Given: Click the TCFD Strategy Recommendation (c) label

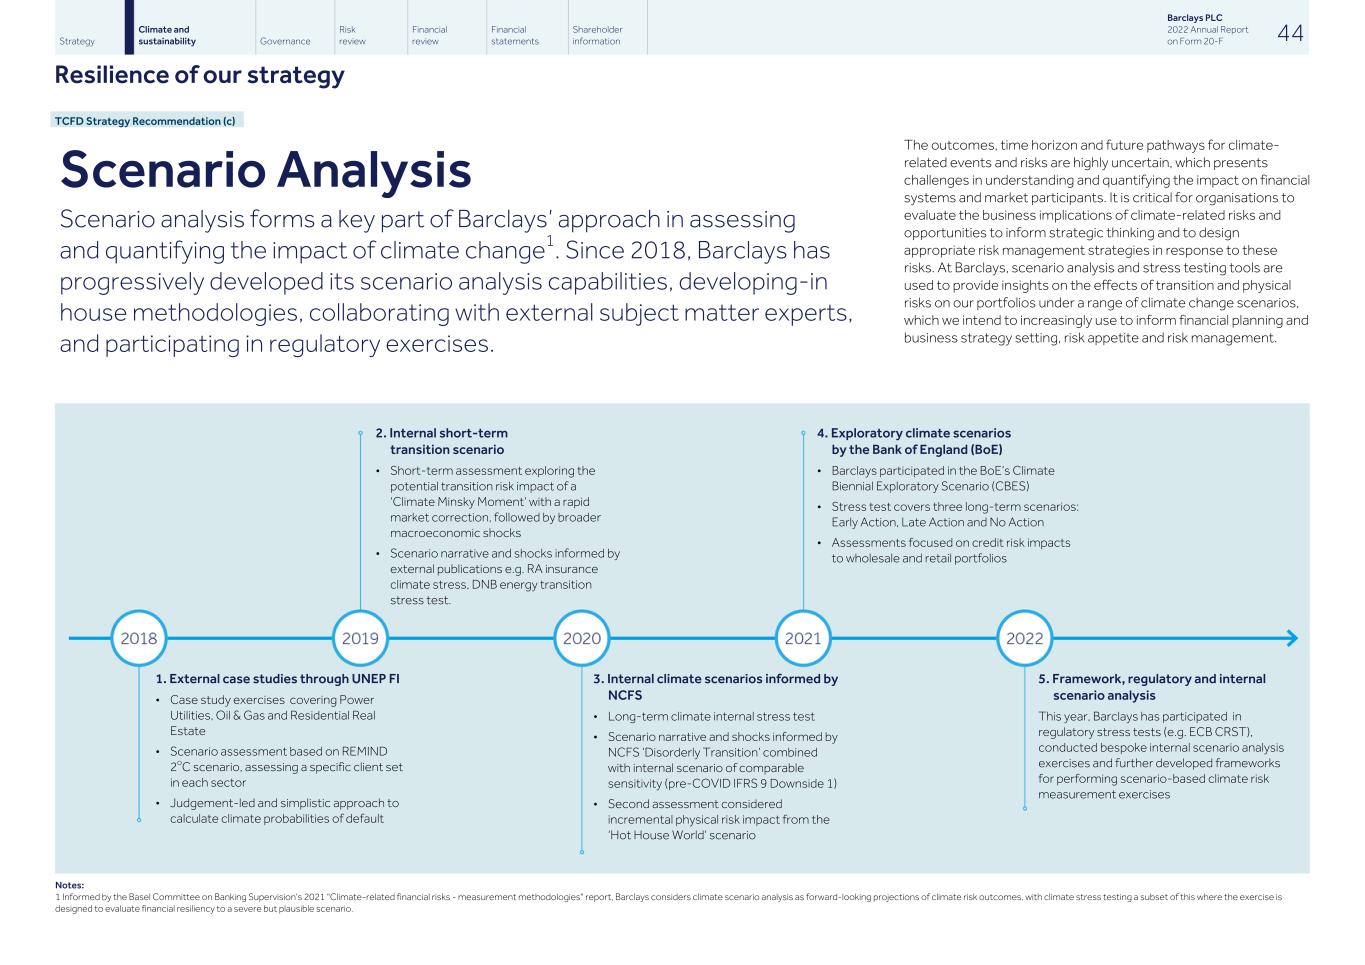Looking at the screenshot, I should pyautogui.click(x=146, y=121).
